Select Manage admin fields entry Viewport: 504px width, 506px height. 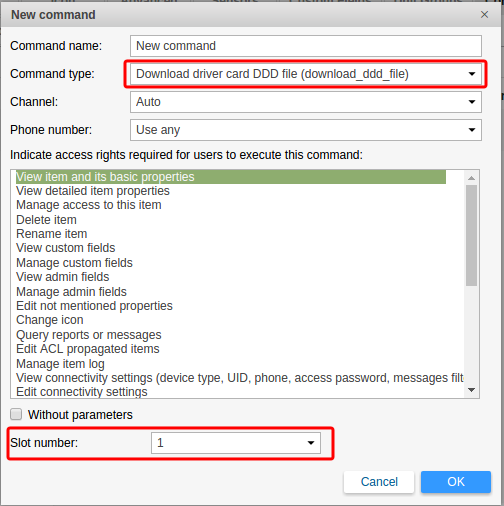71,292
